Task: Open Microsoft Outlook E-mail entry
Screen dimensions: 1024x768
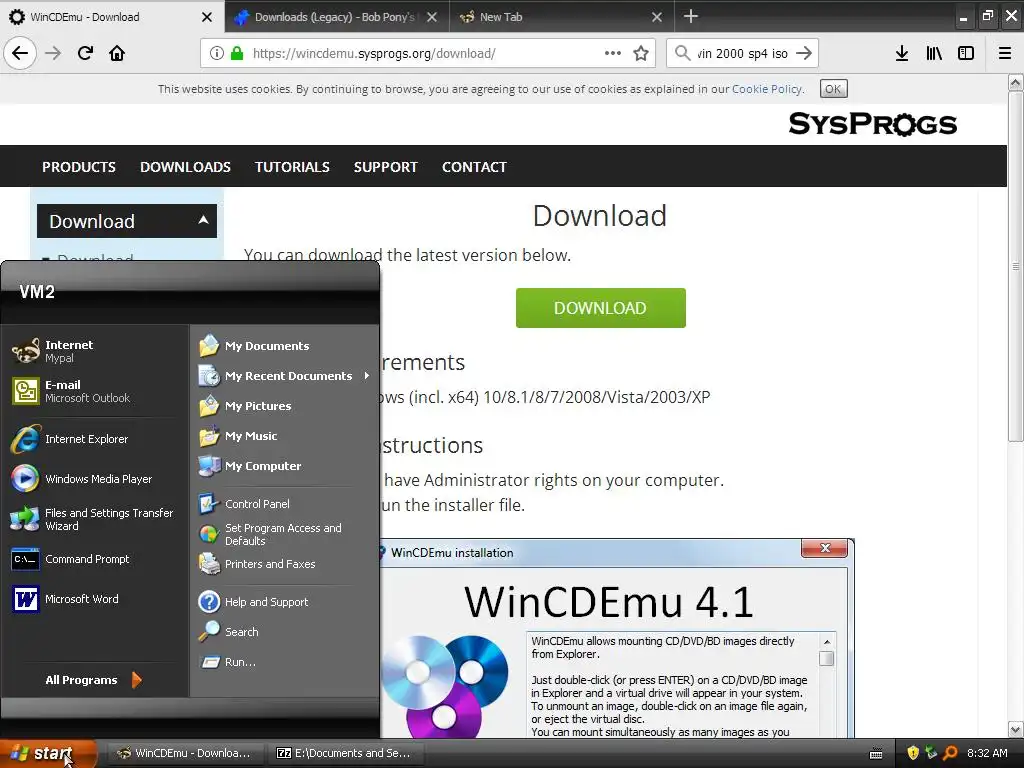Action: [x=95, y=391]
